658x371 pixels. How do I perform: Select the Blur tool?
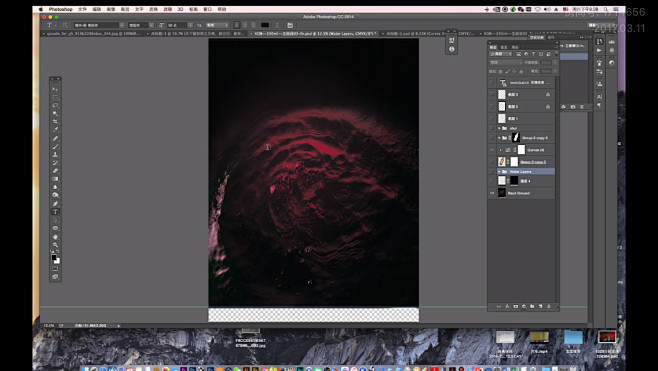(x=55, y=187)
